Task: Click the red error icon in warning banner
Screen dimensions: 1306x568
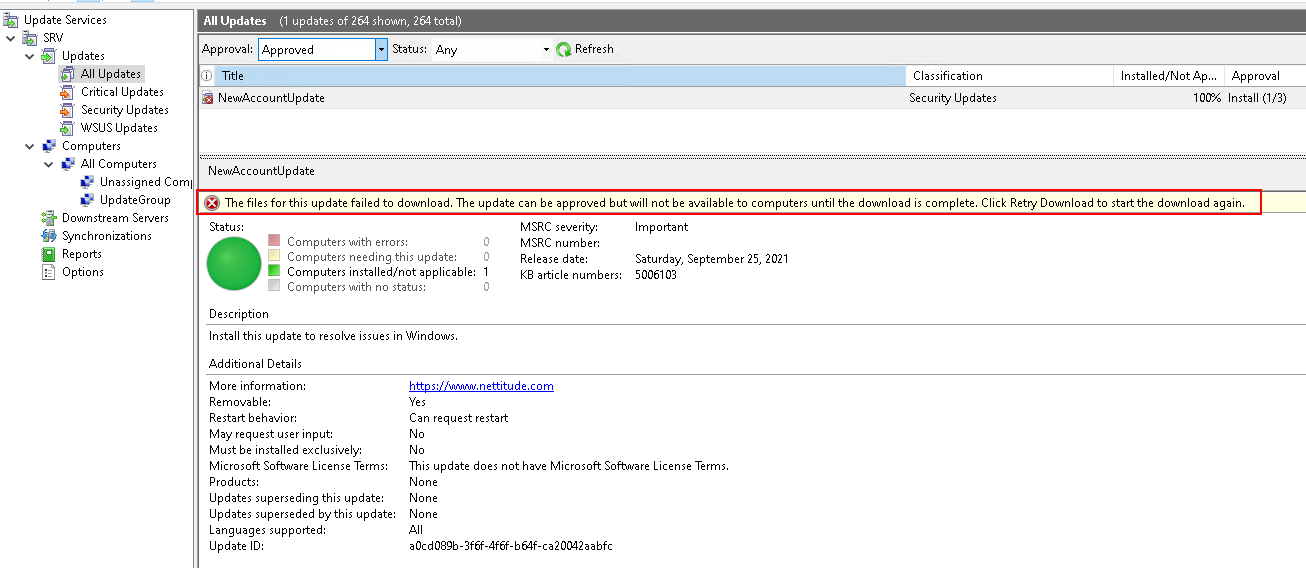Action: (211, 203)
